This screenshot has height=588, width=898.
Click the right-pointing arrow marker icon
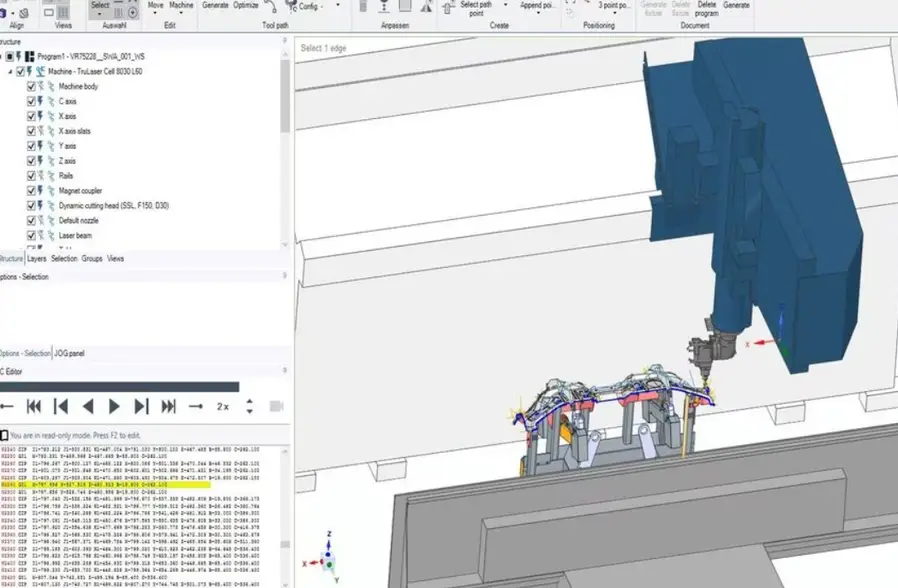point(196,407)
